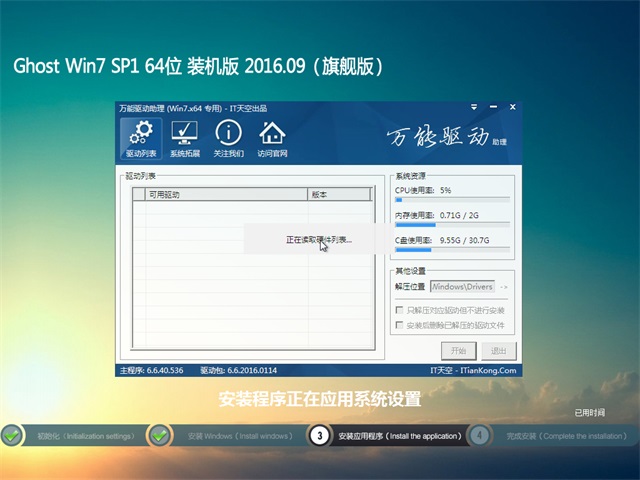Click the window minimize icon
This screenshot has width=640, height=480.
tap(492, 108)
